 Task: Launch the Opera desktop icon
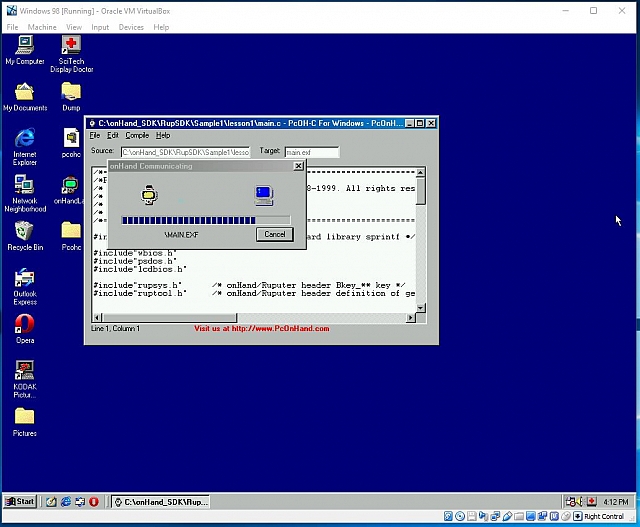[24, 329]
